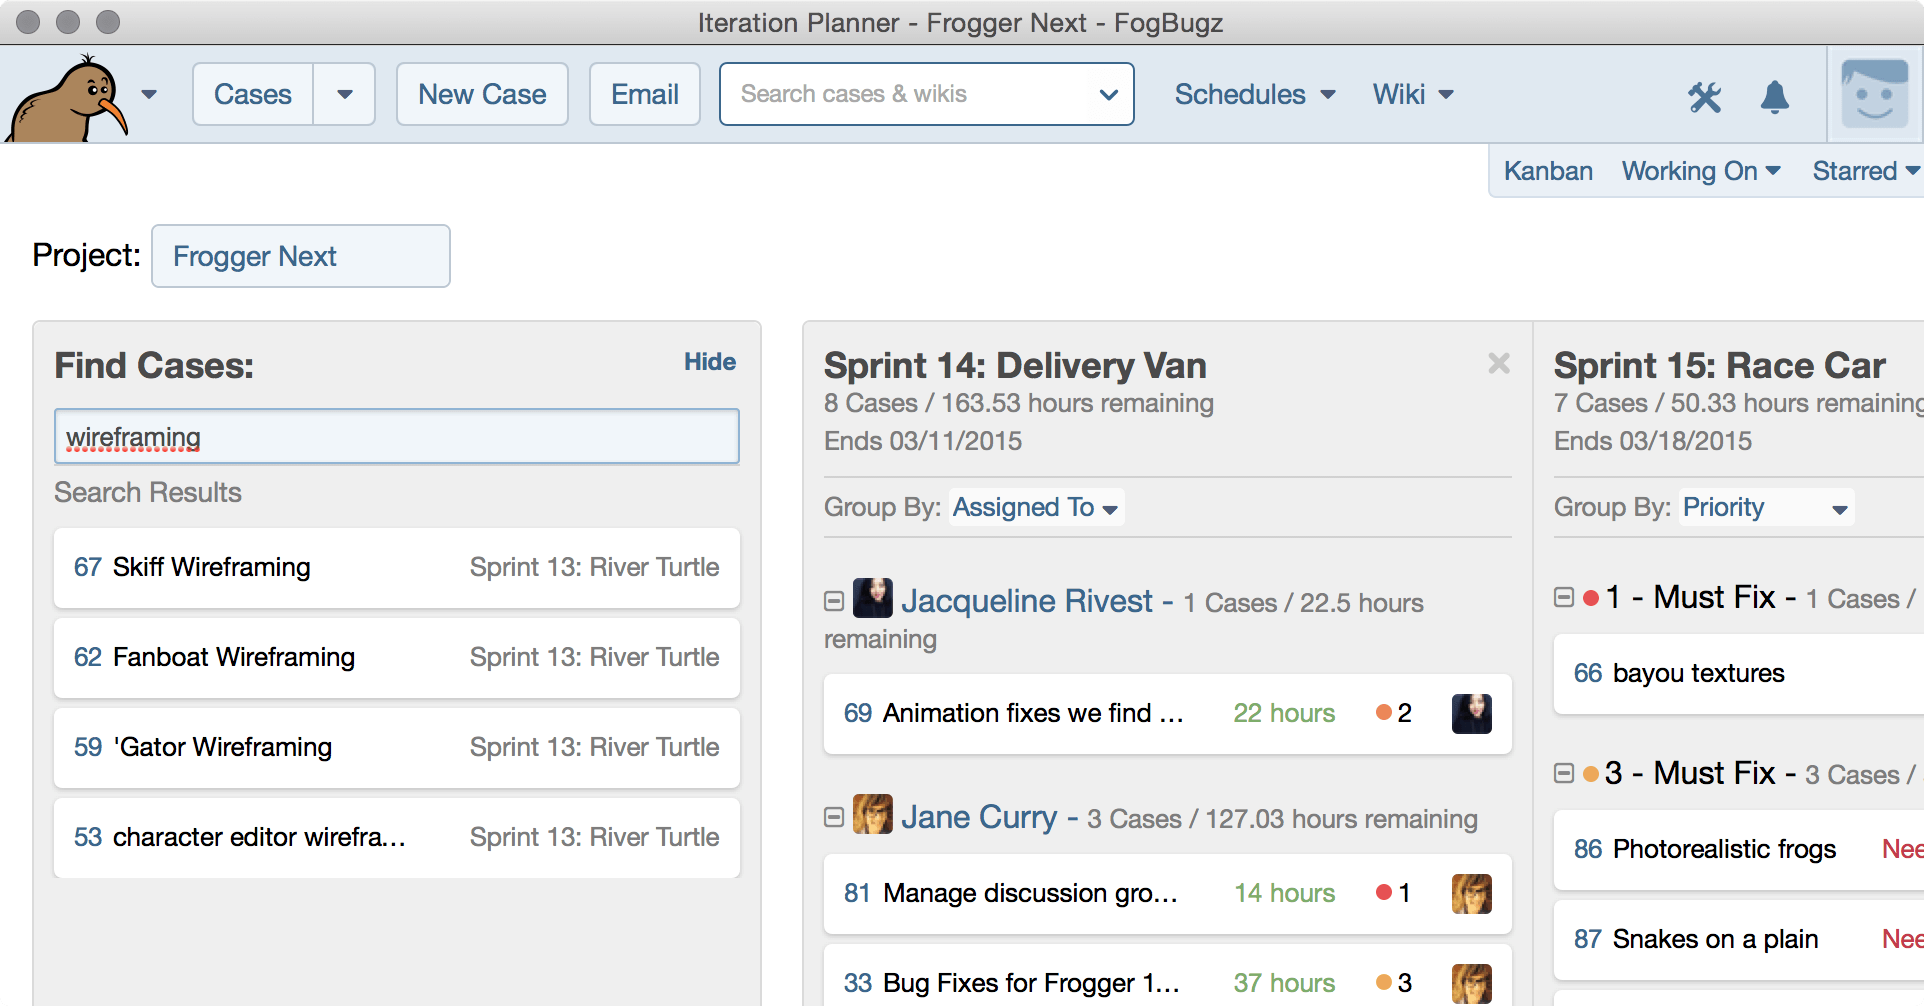Open the Working On menu
The image size is (1924, 1006).
pyautogui.click(x=1701, y=171)
